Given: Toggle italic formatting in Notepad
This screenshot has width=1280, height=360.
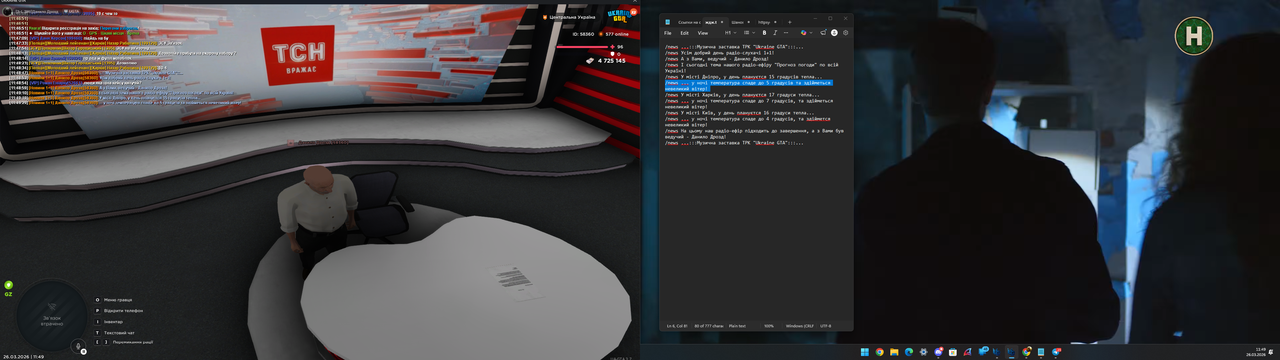Looking at the screenshot, I should pyautogui.click(x=775, y=33).
